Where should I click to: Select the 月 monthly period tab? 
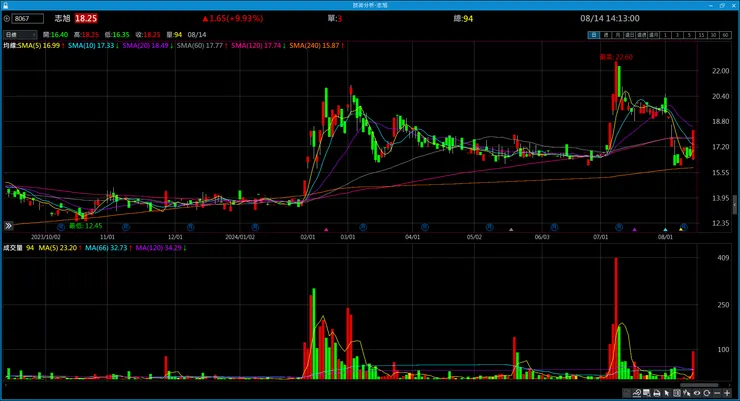[x=618, y=35]
